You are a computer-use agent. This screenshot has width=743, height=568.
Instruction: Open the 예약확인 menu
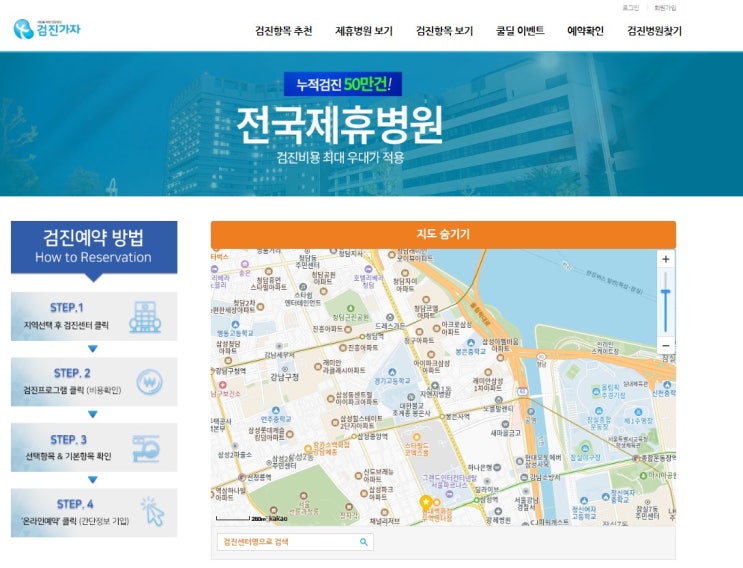point(585,31)
